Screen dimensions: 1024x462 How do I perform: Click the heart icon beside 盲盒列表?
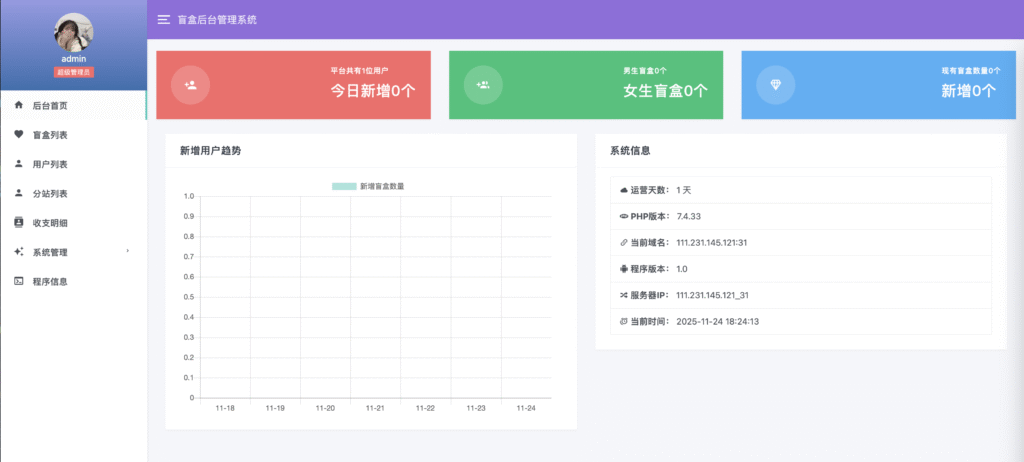[18, 135]
